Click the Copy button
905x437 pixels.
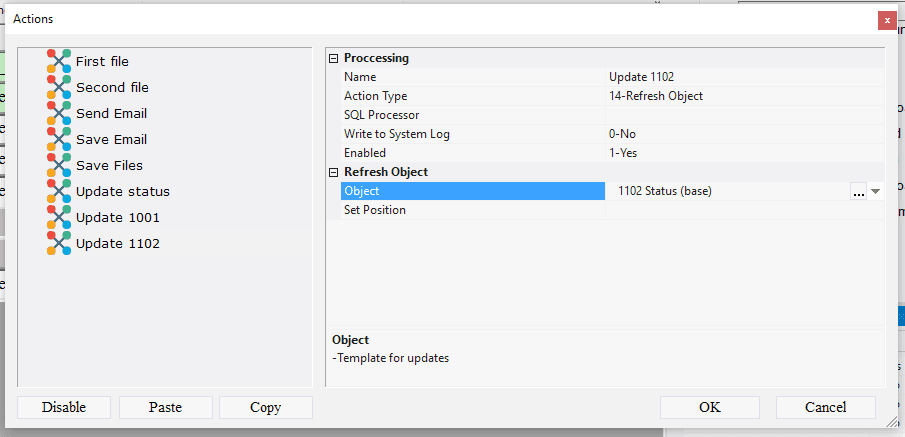click(266, 407)
